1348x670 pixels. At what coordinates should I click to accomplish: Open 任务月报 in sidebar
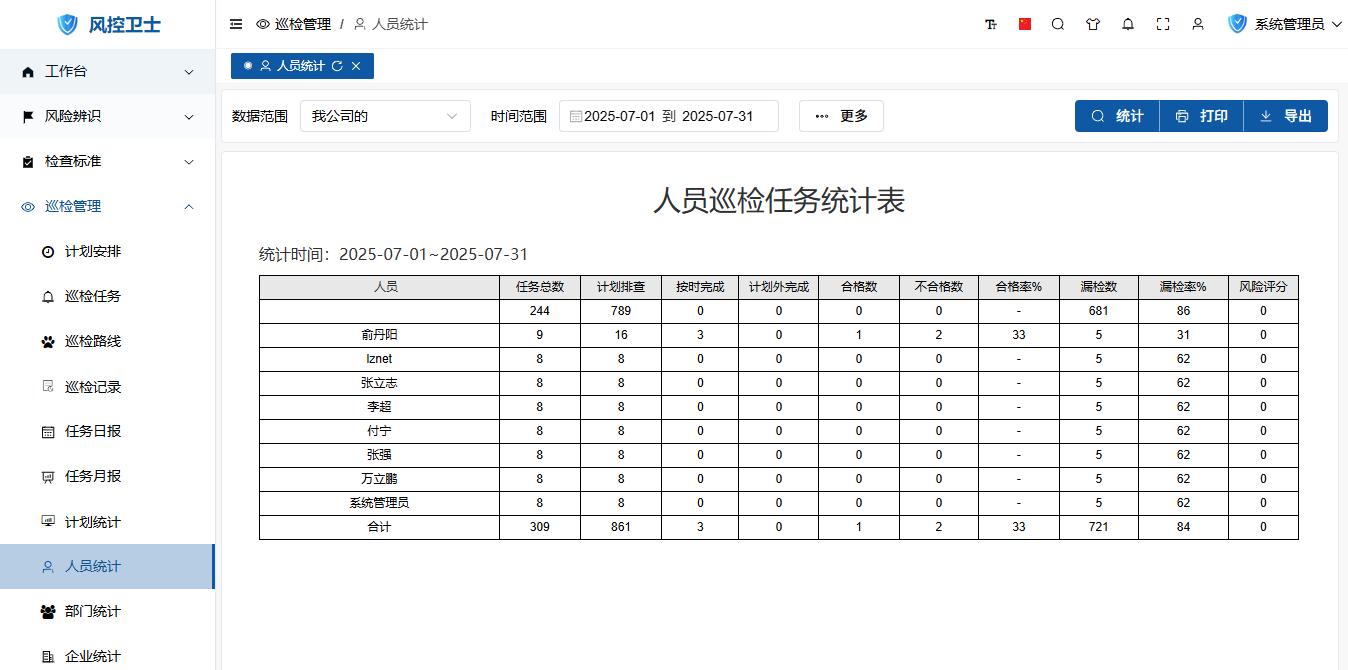93,477
